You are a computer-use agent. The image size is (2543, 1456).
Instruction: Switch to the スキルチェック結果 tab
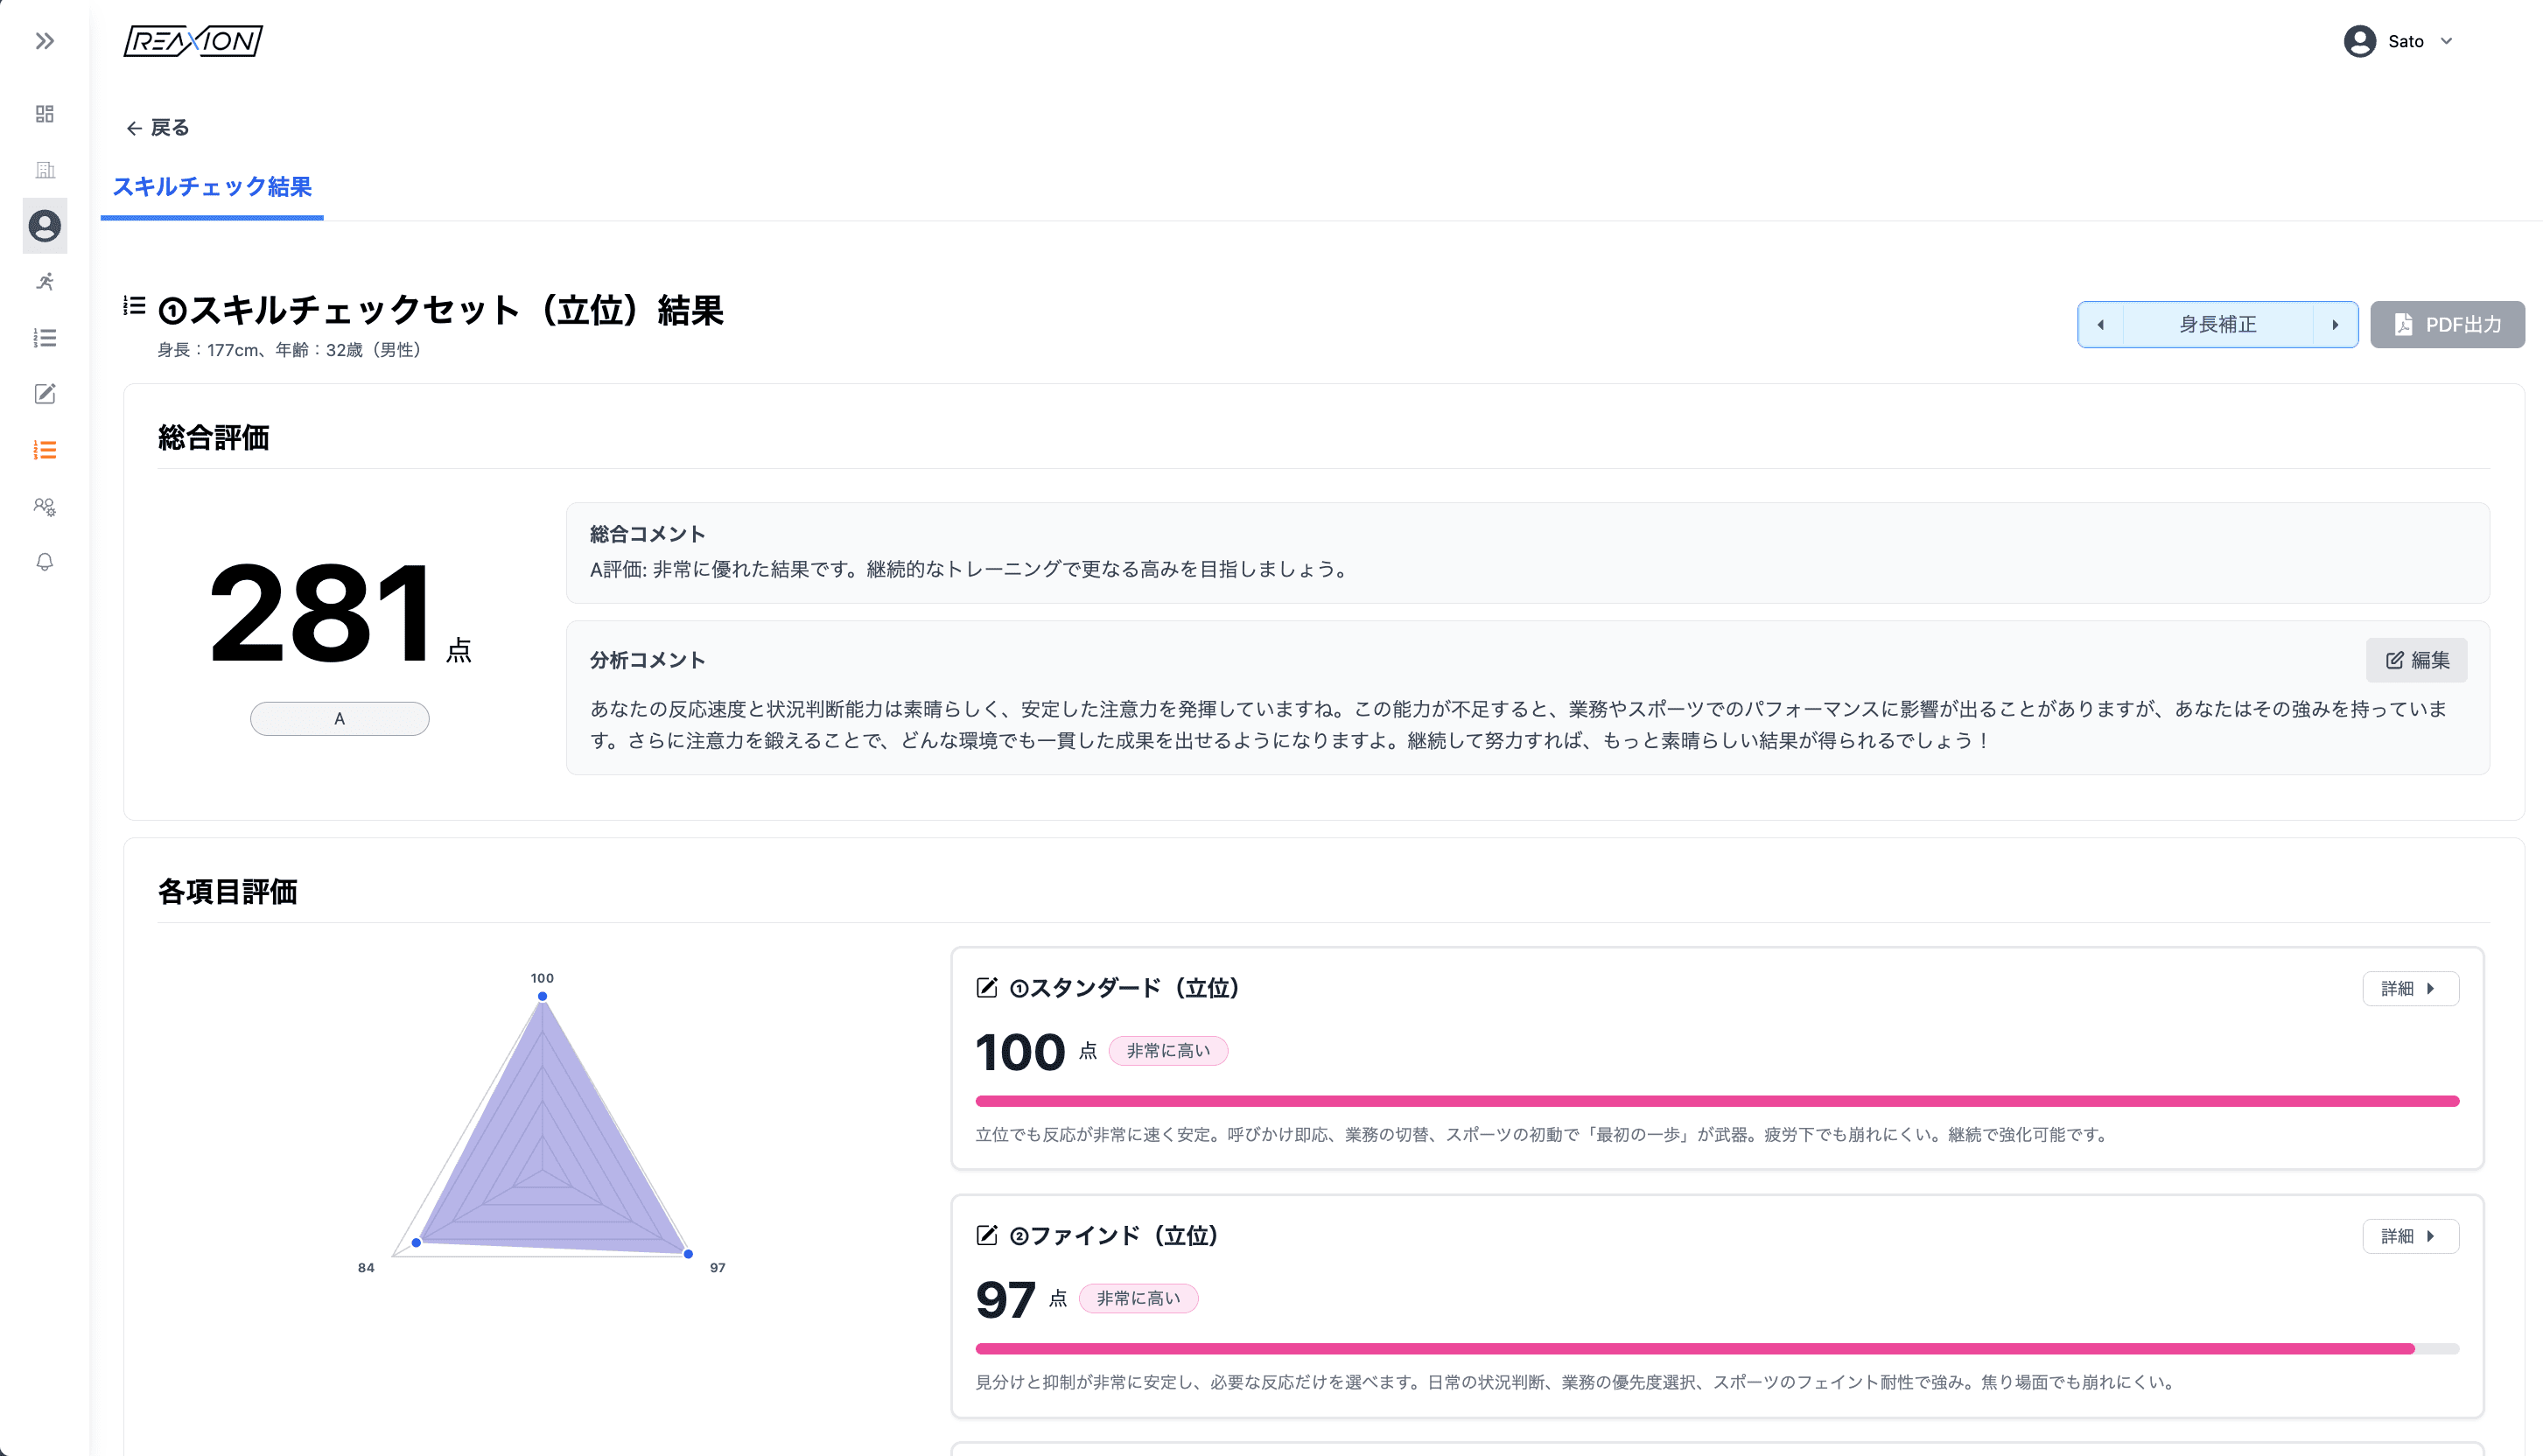coord(211,187)
